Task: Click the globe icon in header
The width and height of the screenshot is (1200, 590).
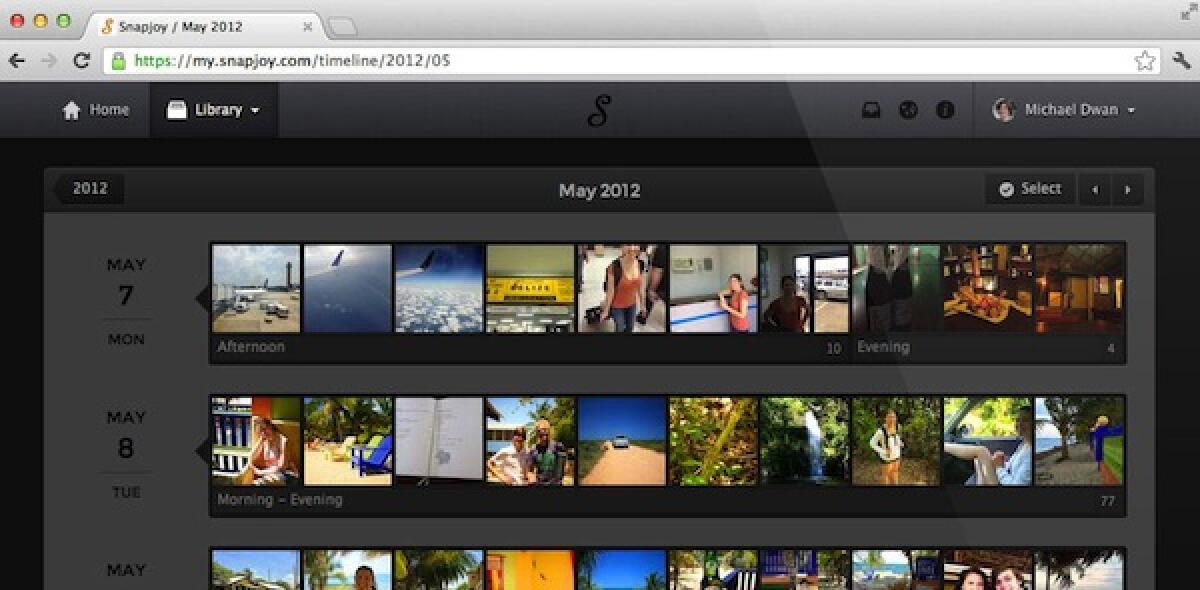Action: point(908,110)
